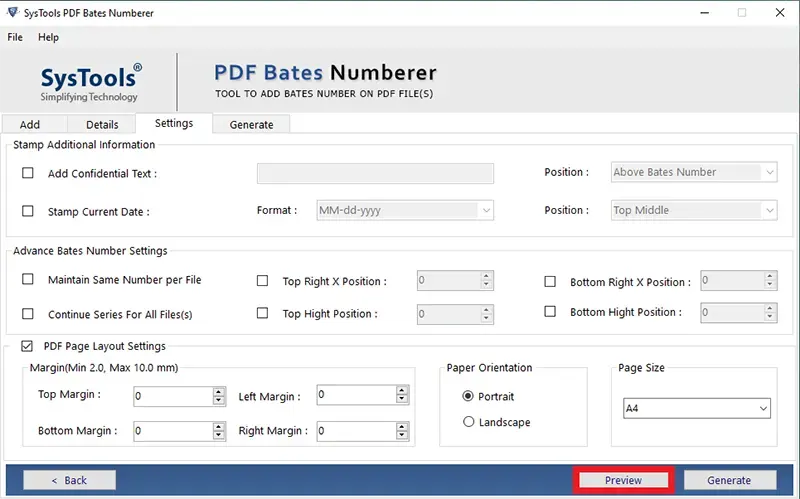Open the Above Bates Number position dropdown
Viewport: 800px width, 499px height.
click(x=694, y=172)
